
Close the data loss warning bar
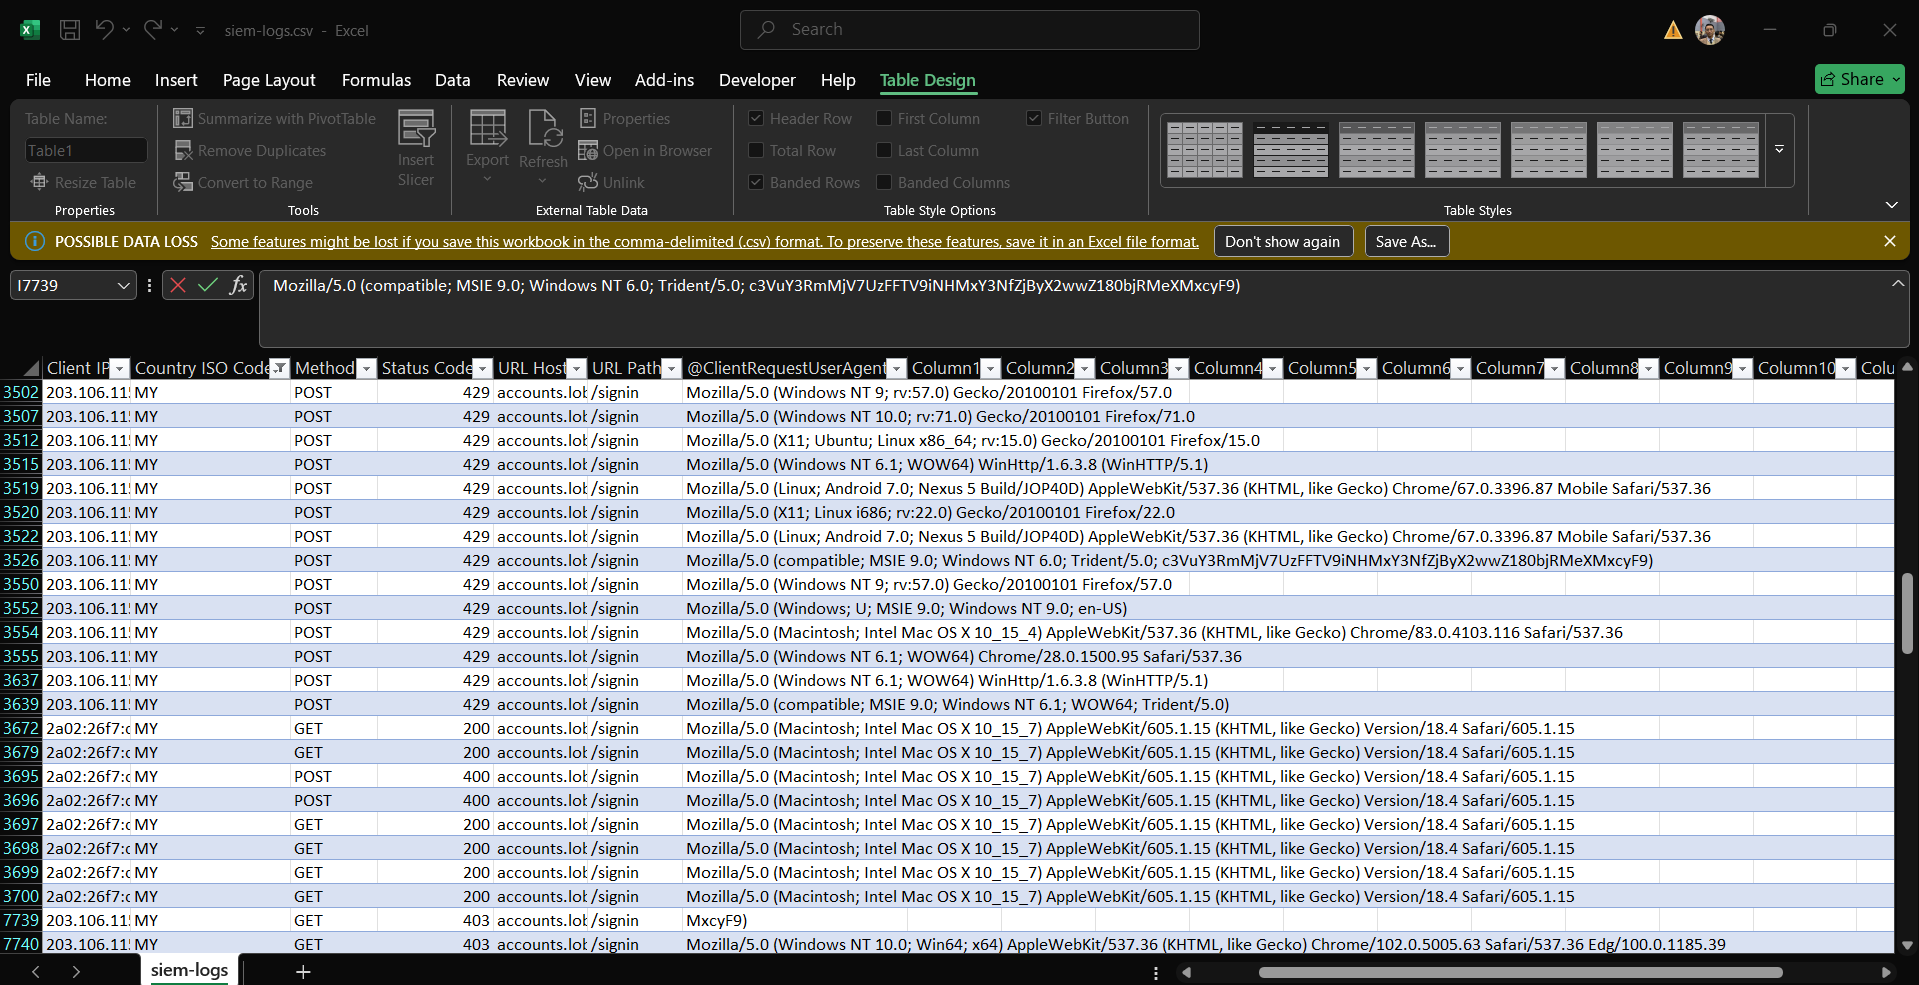[x=1889, y=241]
